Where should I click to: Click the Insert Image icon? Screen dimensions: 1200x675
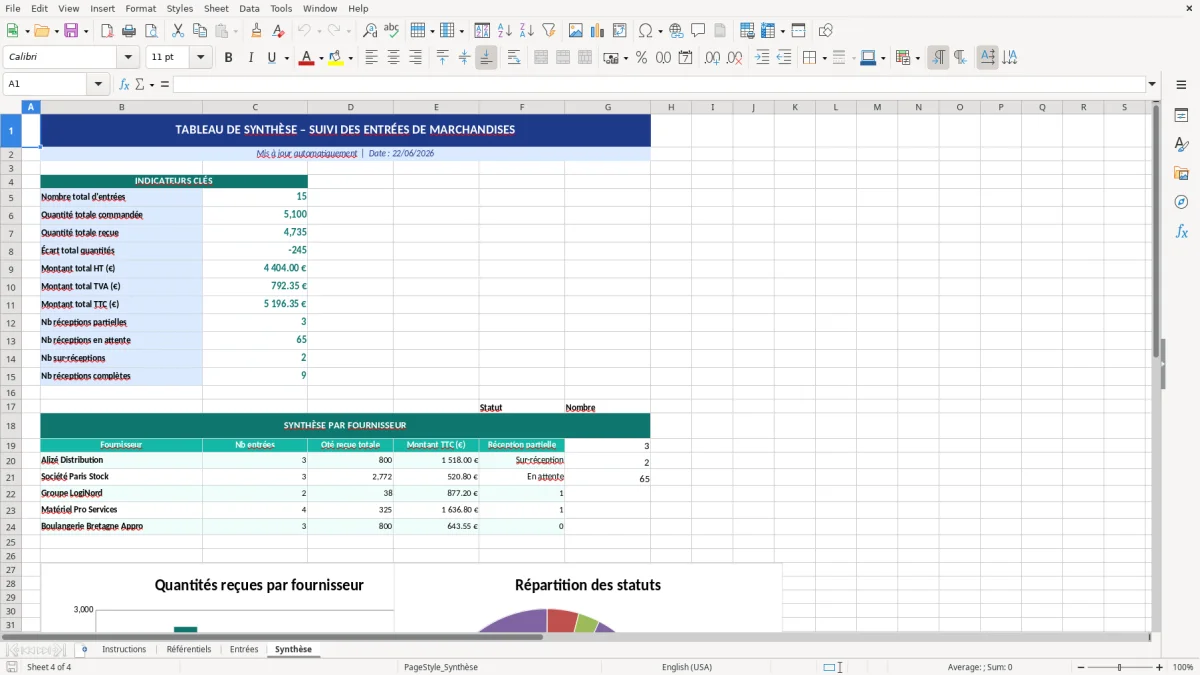(x=576, y=31)
